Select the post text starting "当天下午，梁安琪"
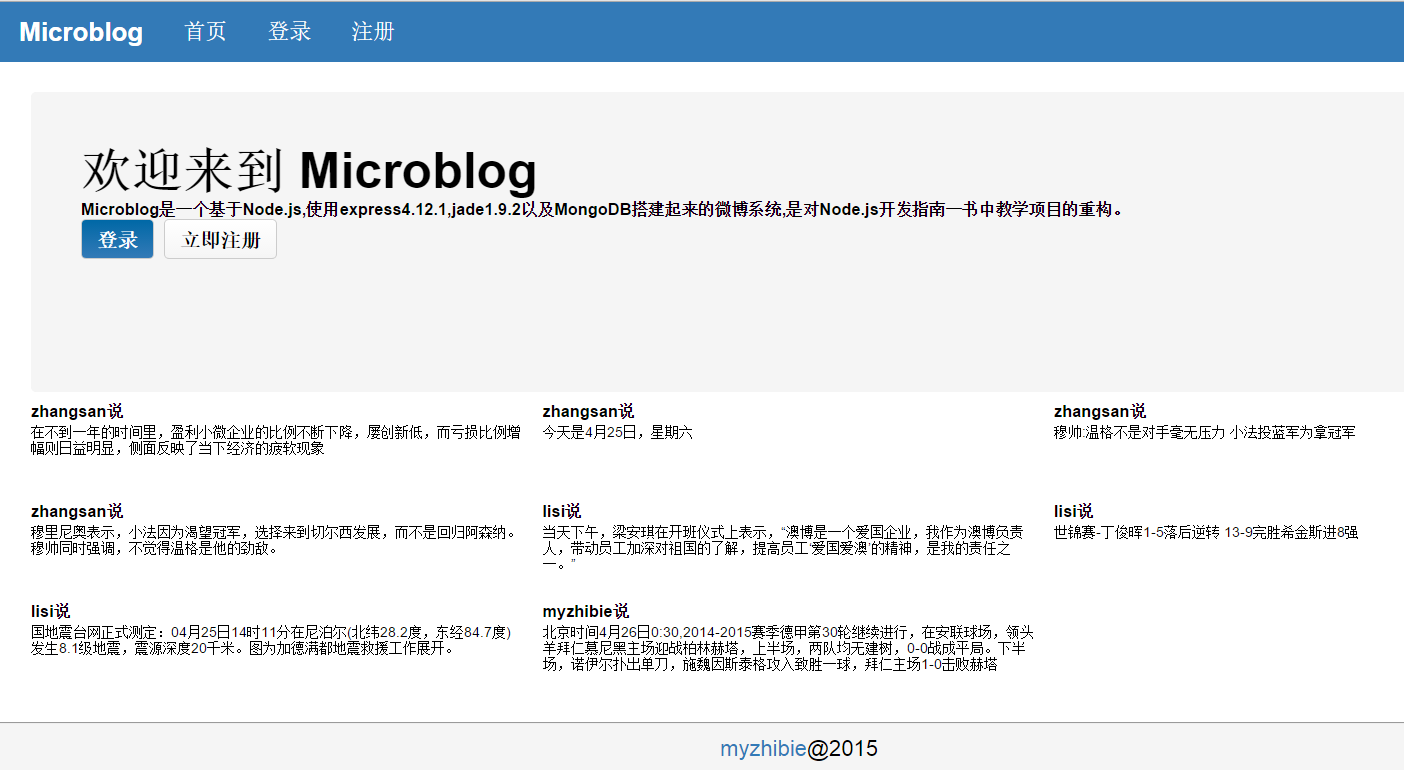 (783, 548)
